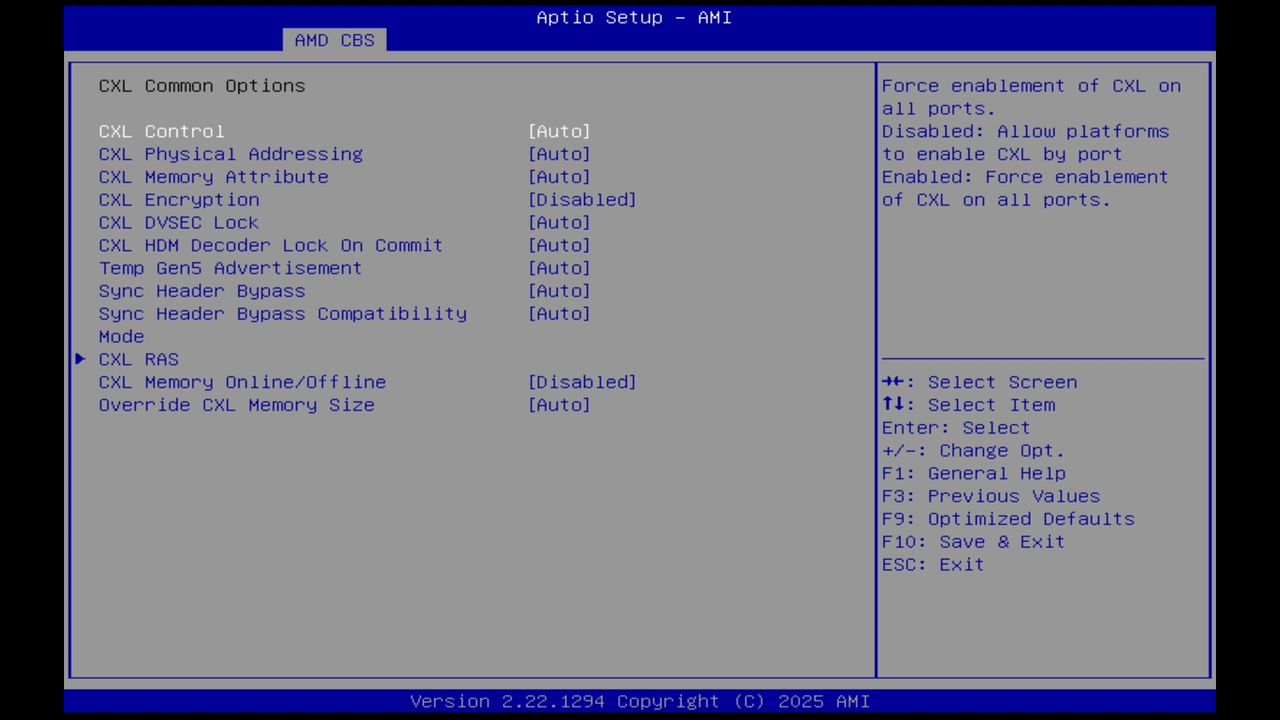Open the CXL Physical Addressing dropdown
The image size is (1280, 720).
231,154
